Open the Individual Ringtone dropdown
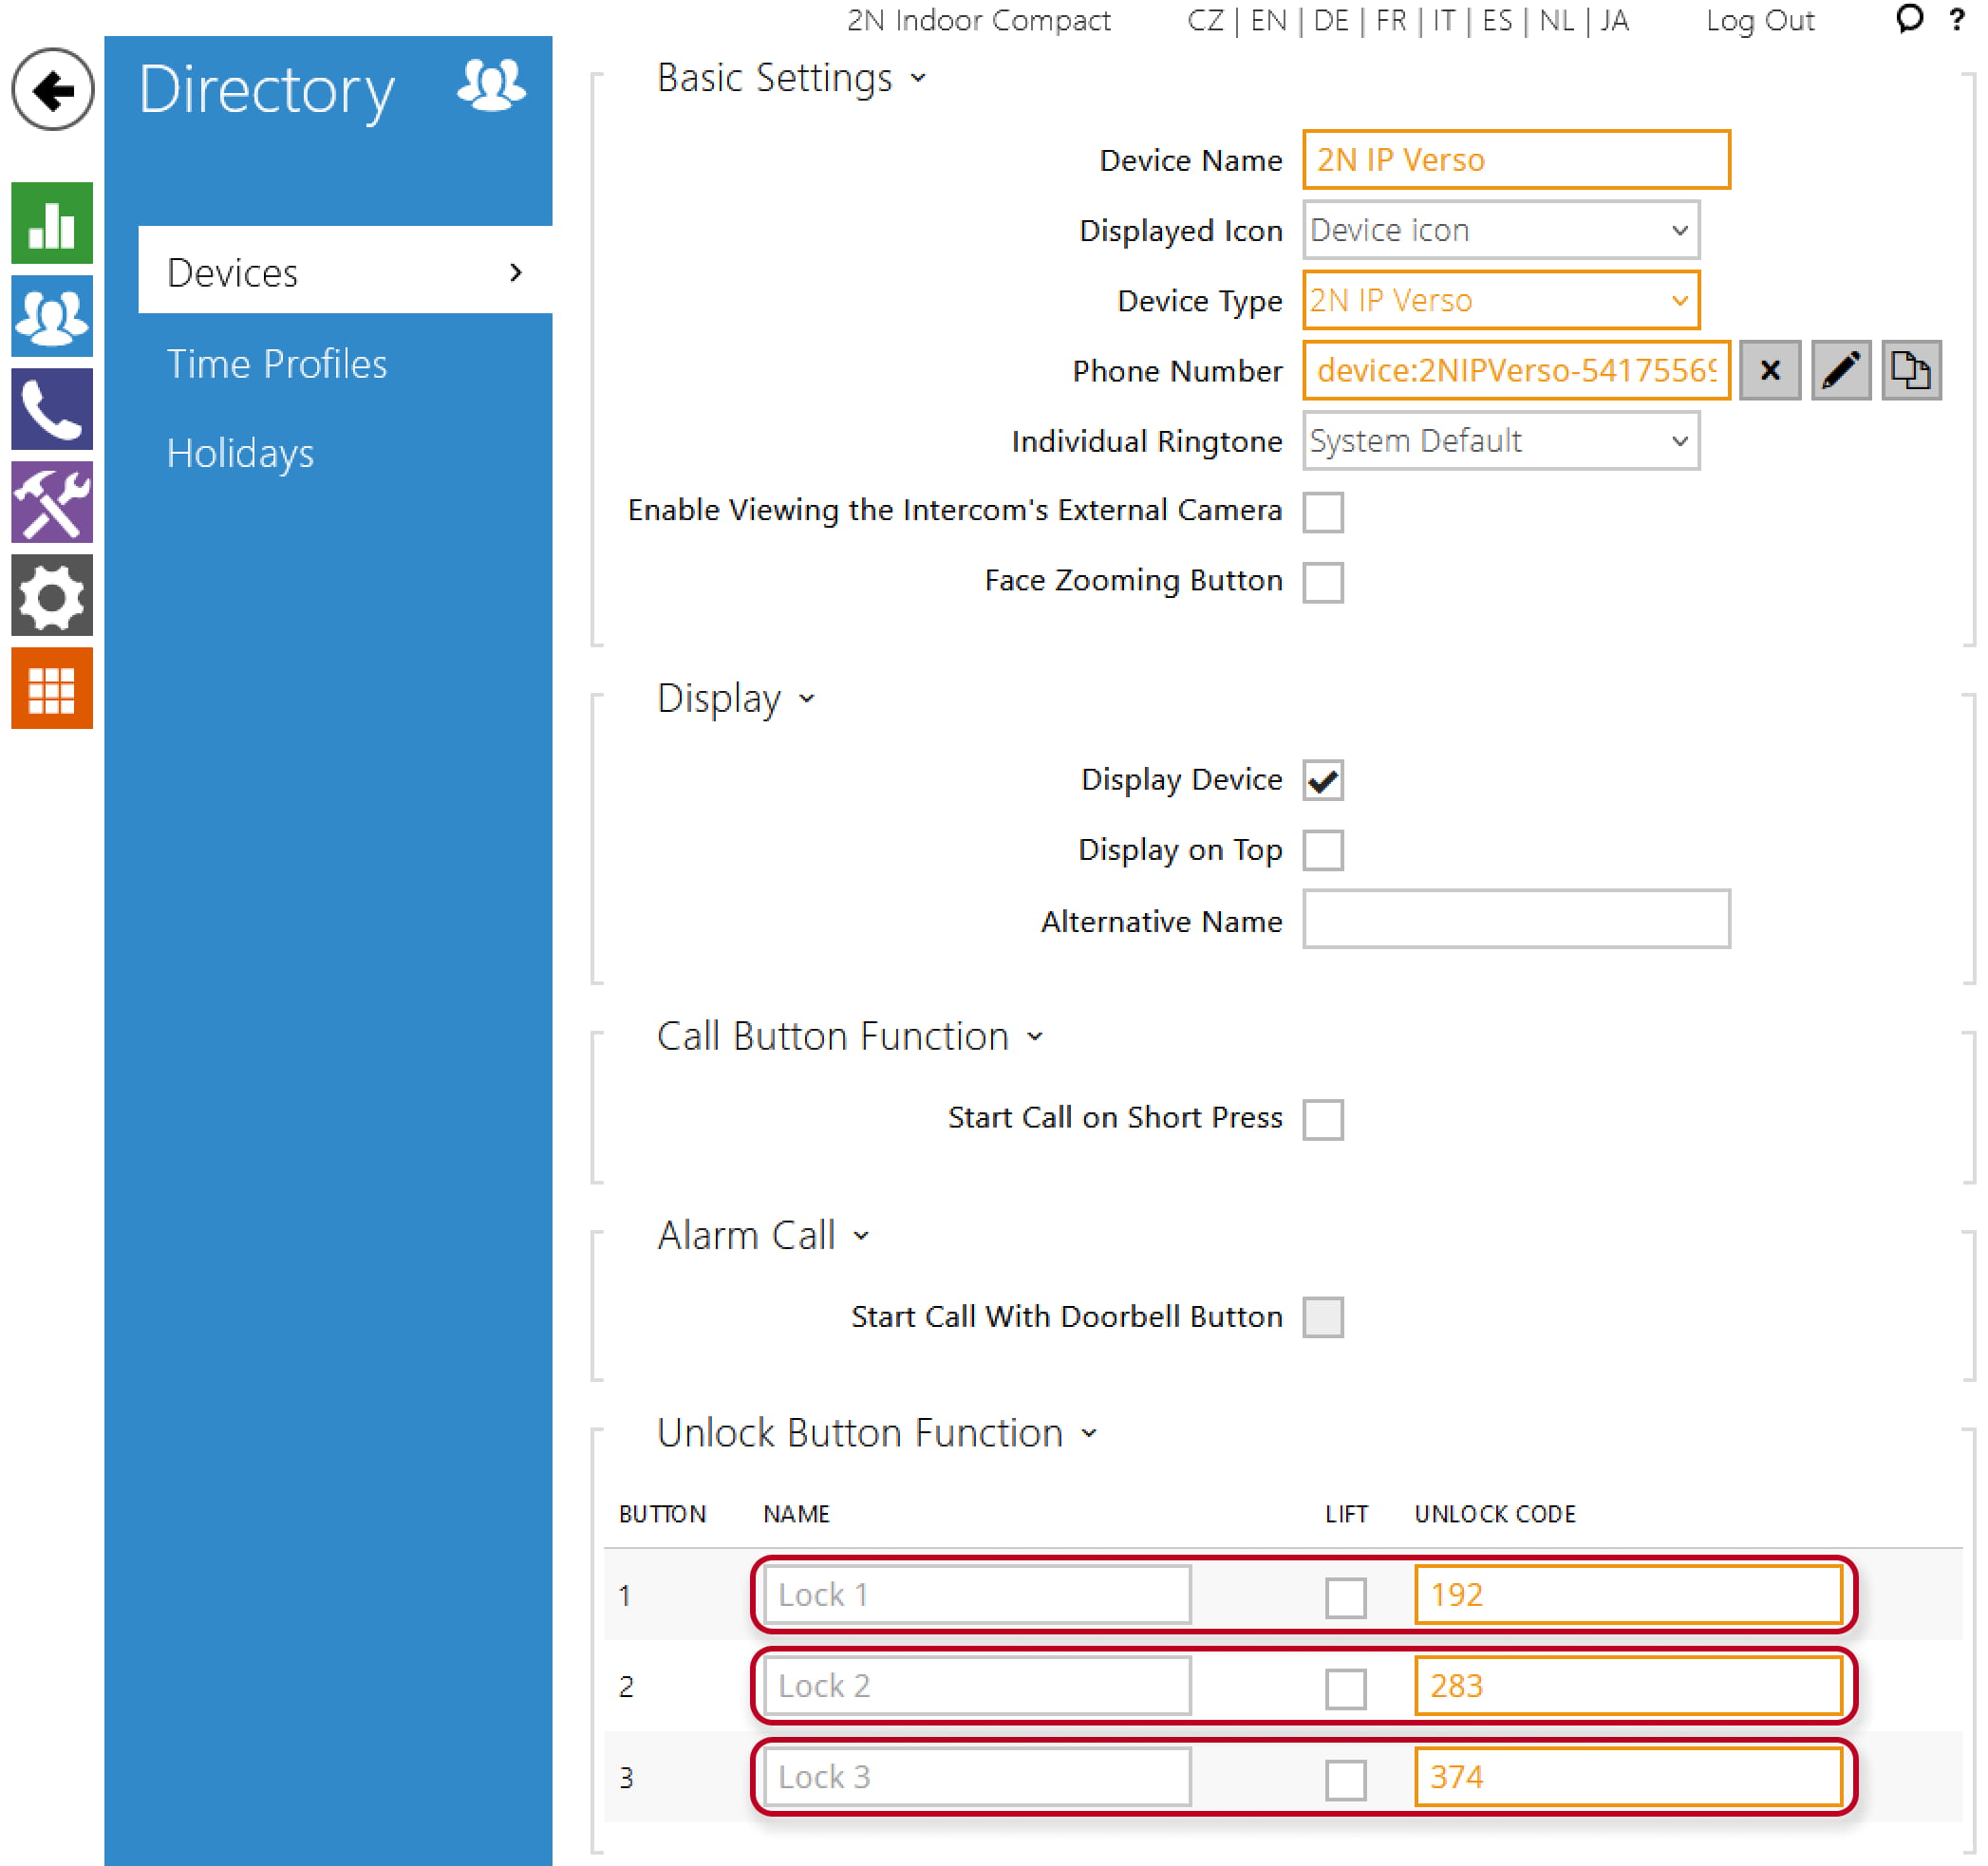 click(x=1502, y=441)
